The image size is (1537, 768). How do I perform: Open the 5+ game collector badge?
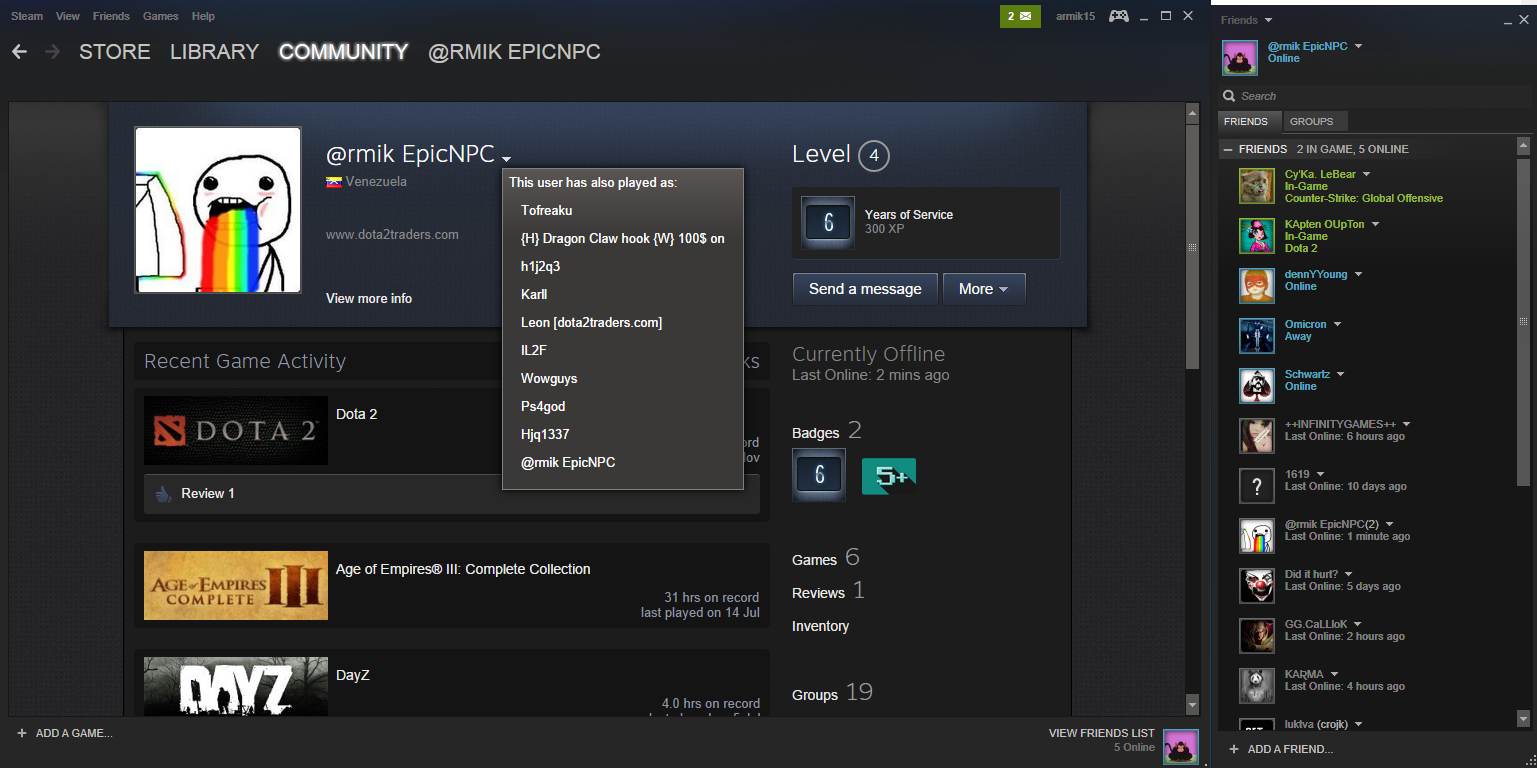coord(888,476)
